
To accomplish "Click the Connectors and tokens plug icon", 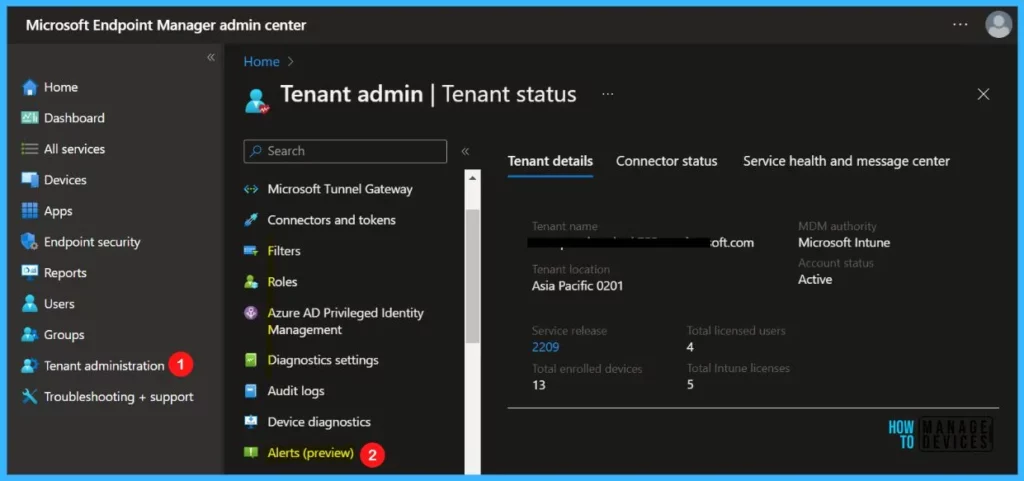I will (x=251, y=220).
